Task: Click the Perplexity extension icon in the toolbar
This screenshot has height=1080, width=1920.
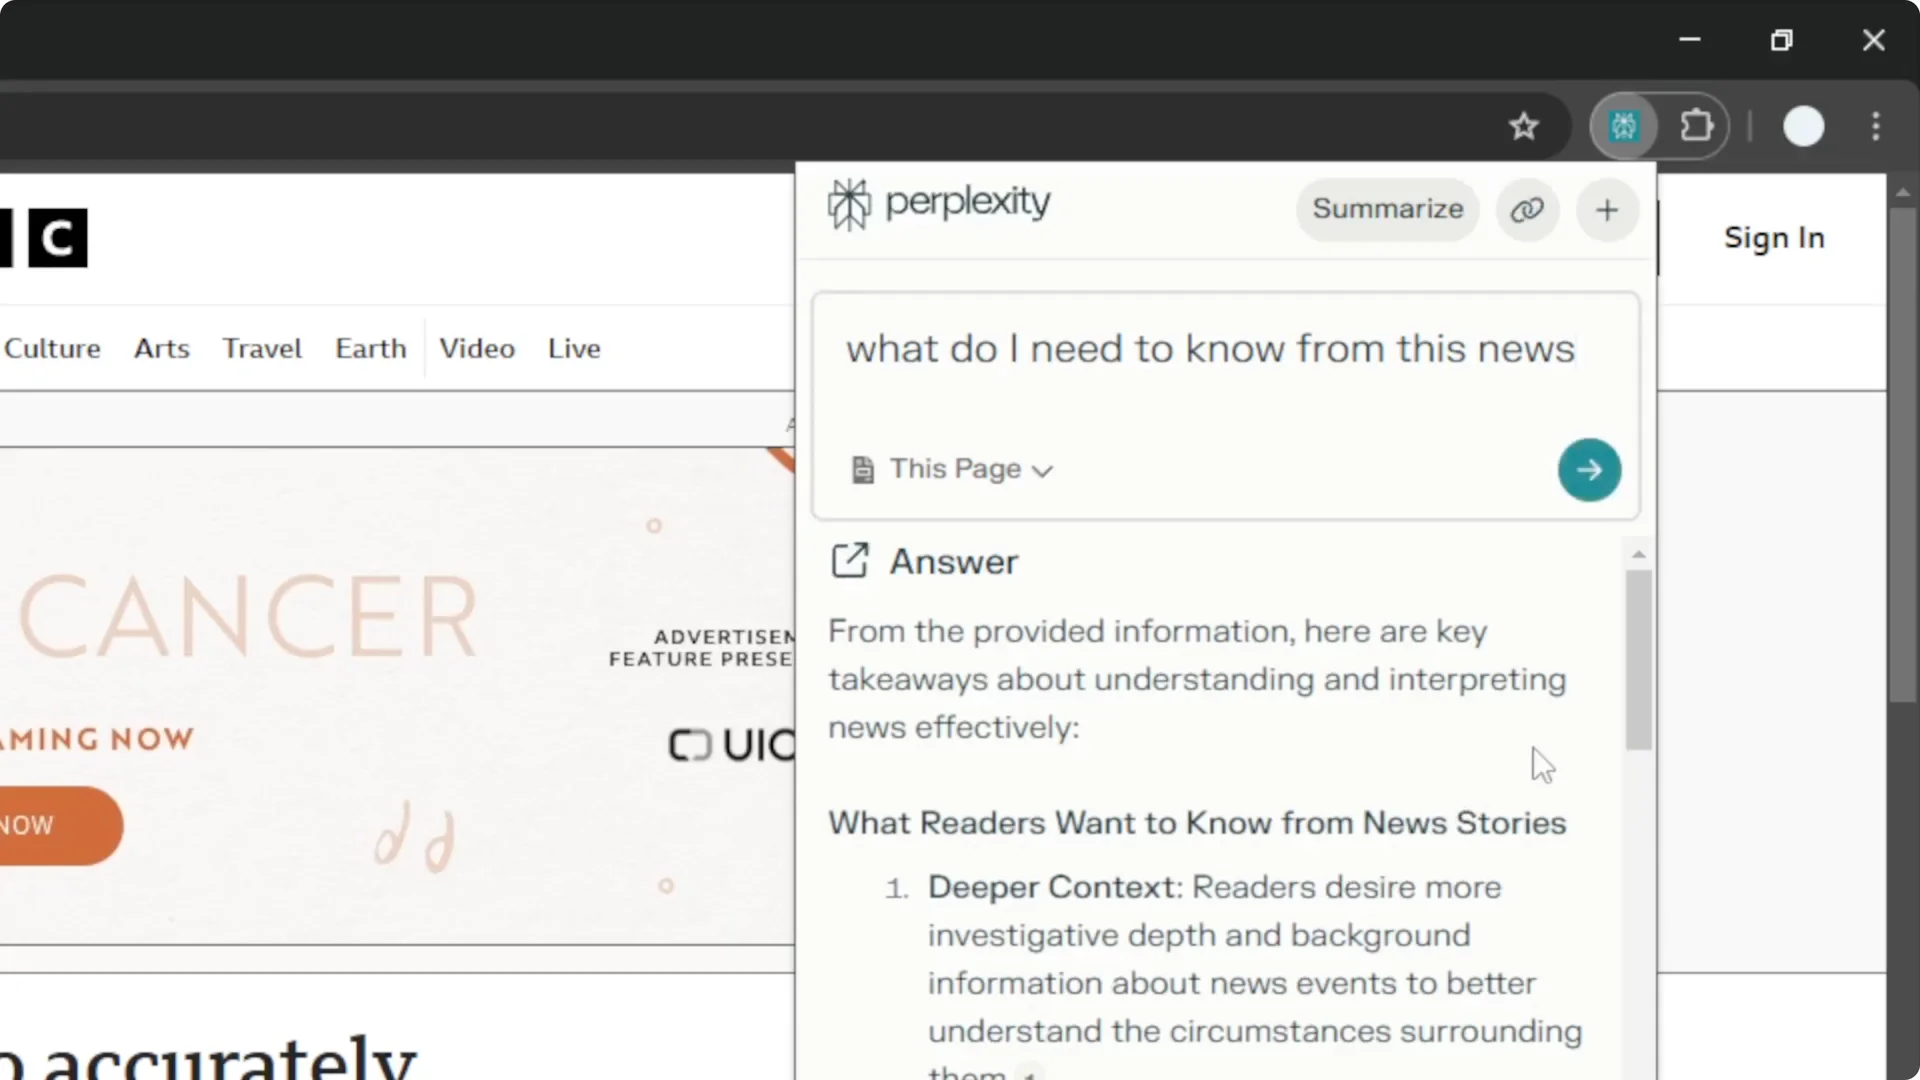Action: [x=1624, y=126]
